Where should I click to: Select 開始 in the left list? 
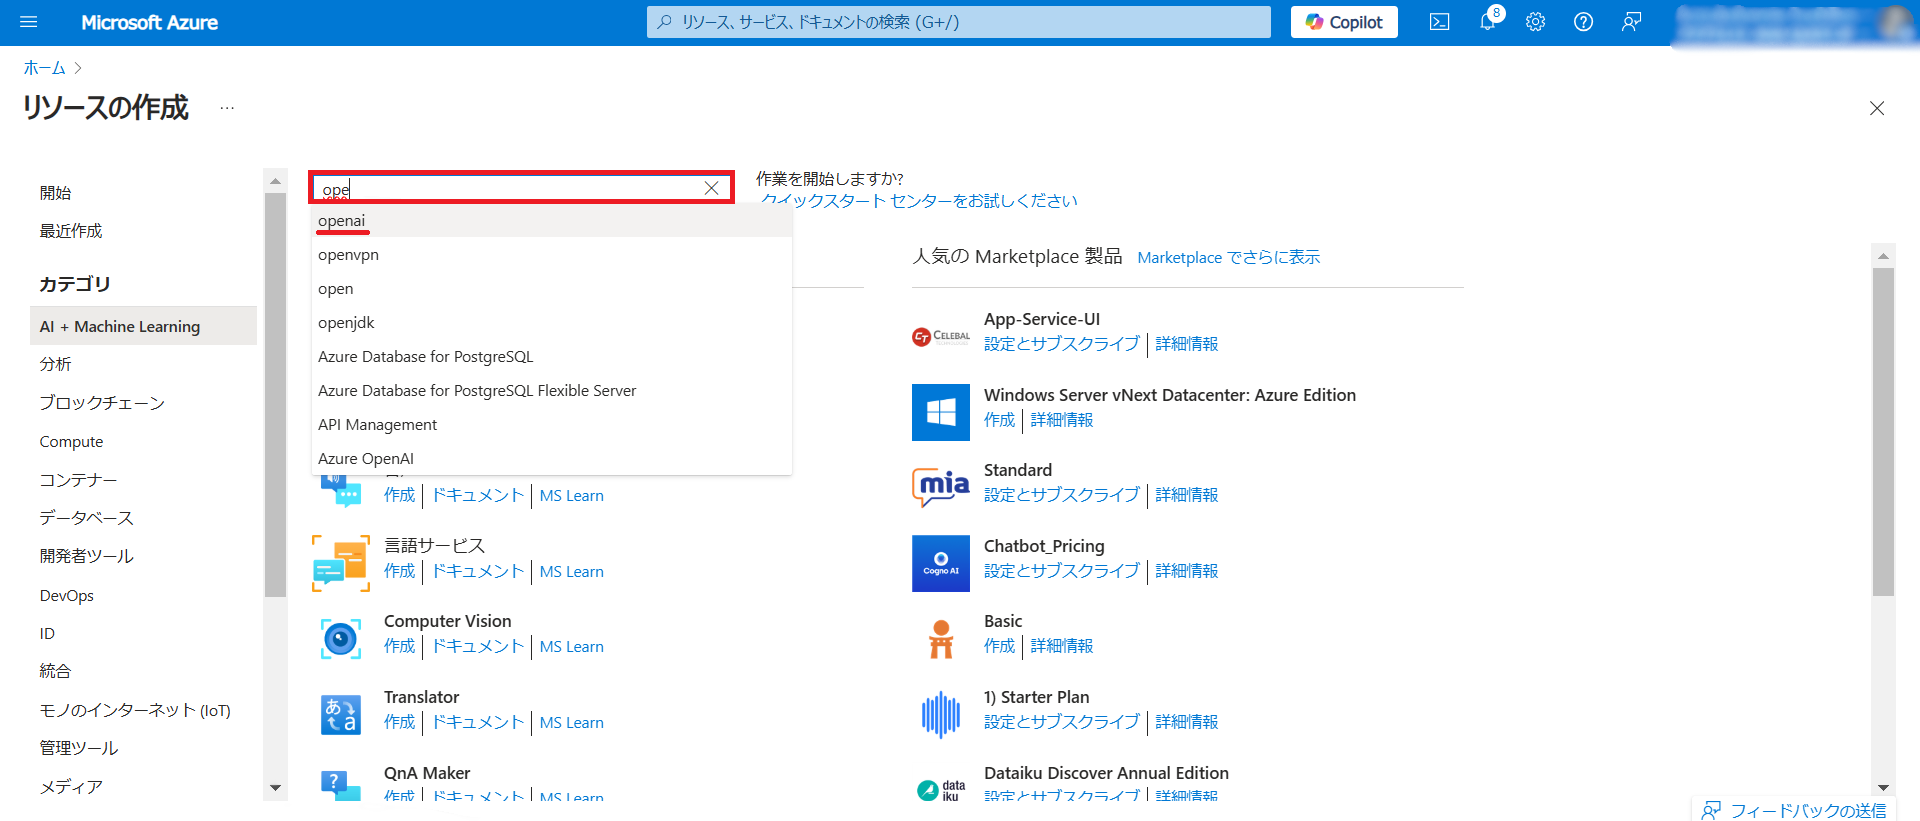click(143, 193)
